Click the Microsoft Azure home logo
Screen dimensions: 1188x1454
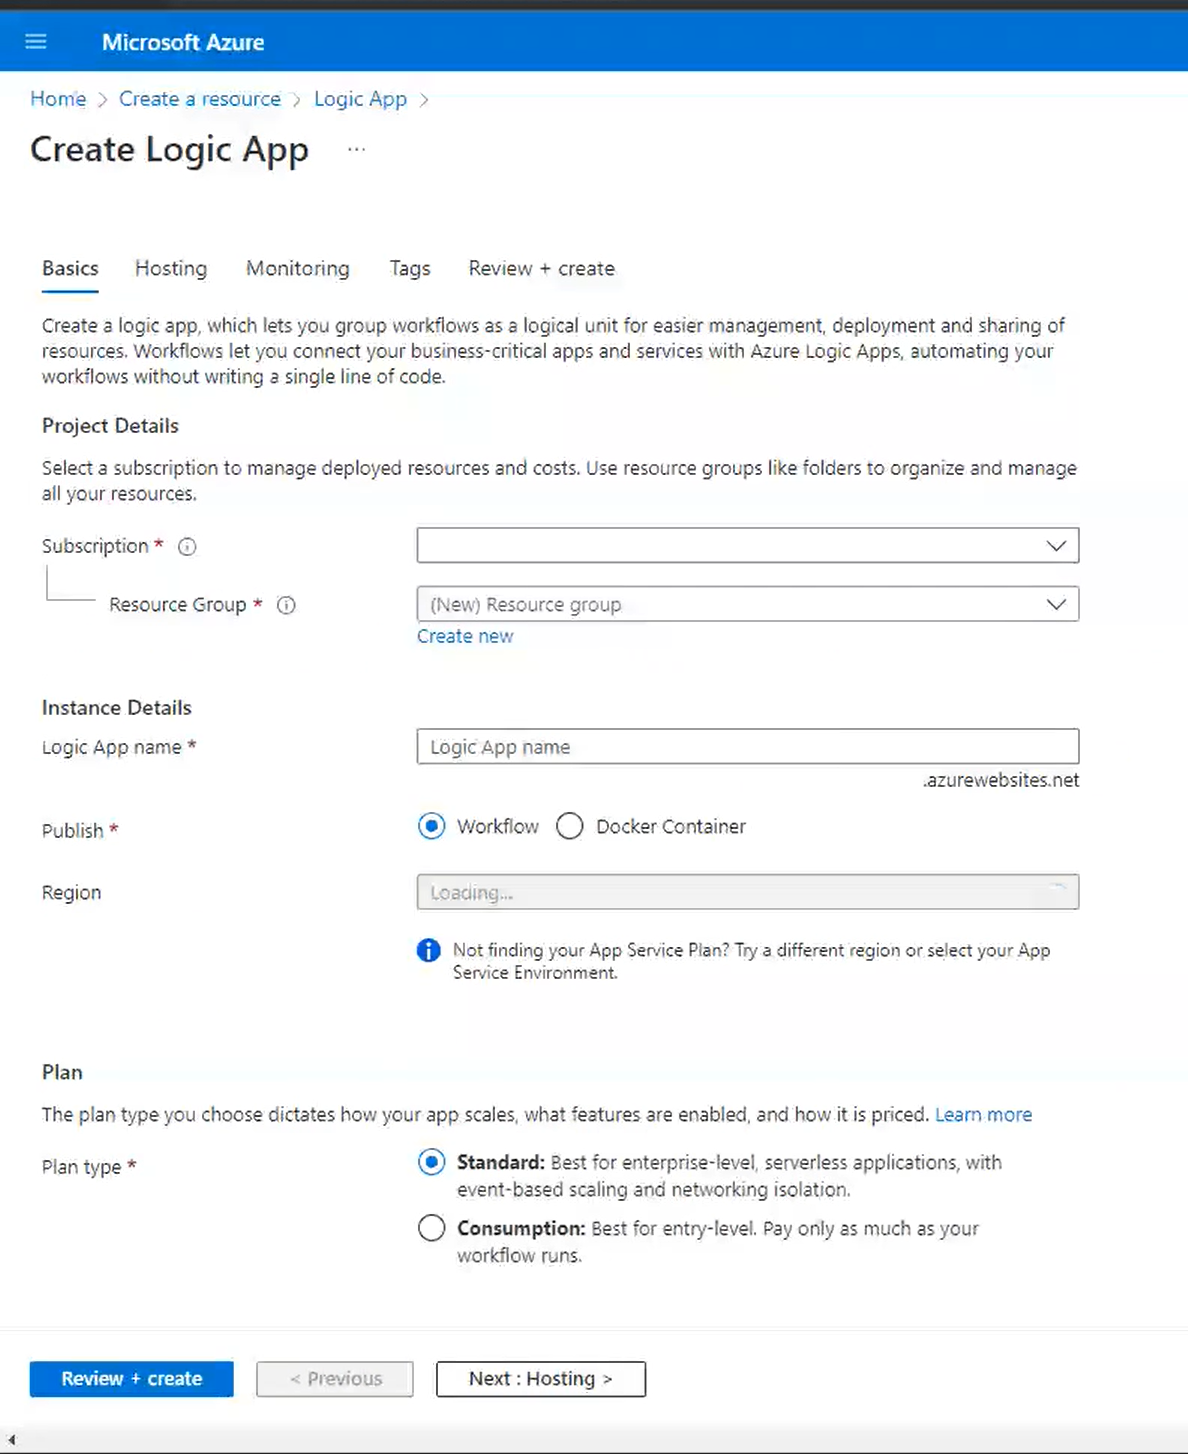pyautogui.click(x=182, y=41)
